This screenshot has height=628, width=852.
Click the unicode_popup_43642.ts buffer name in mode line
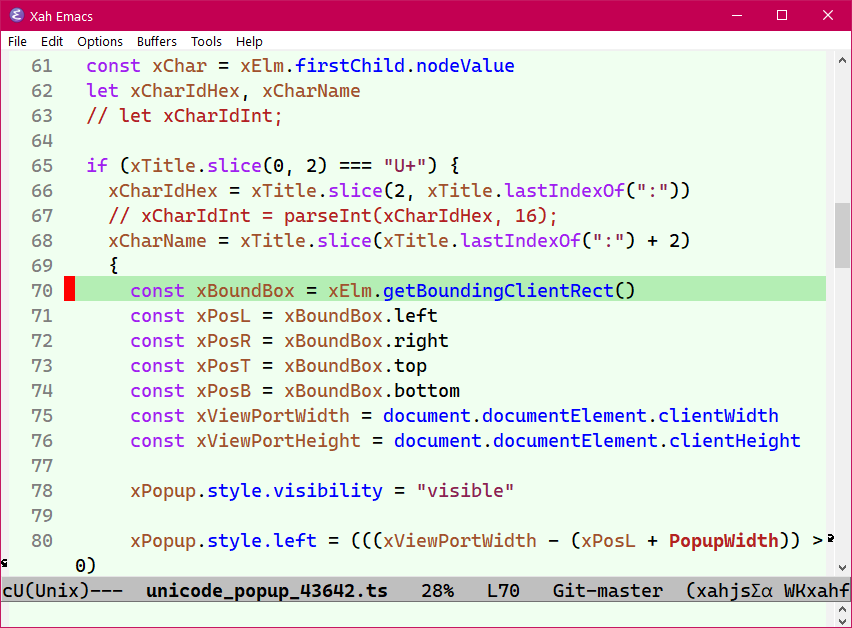click(x=266, y=590)
